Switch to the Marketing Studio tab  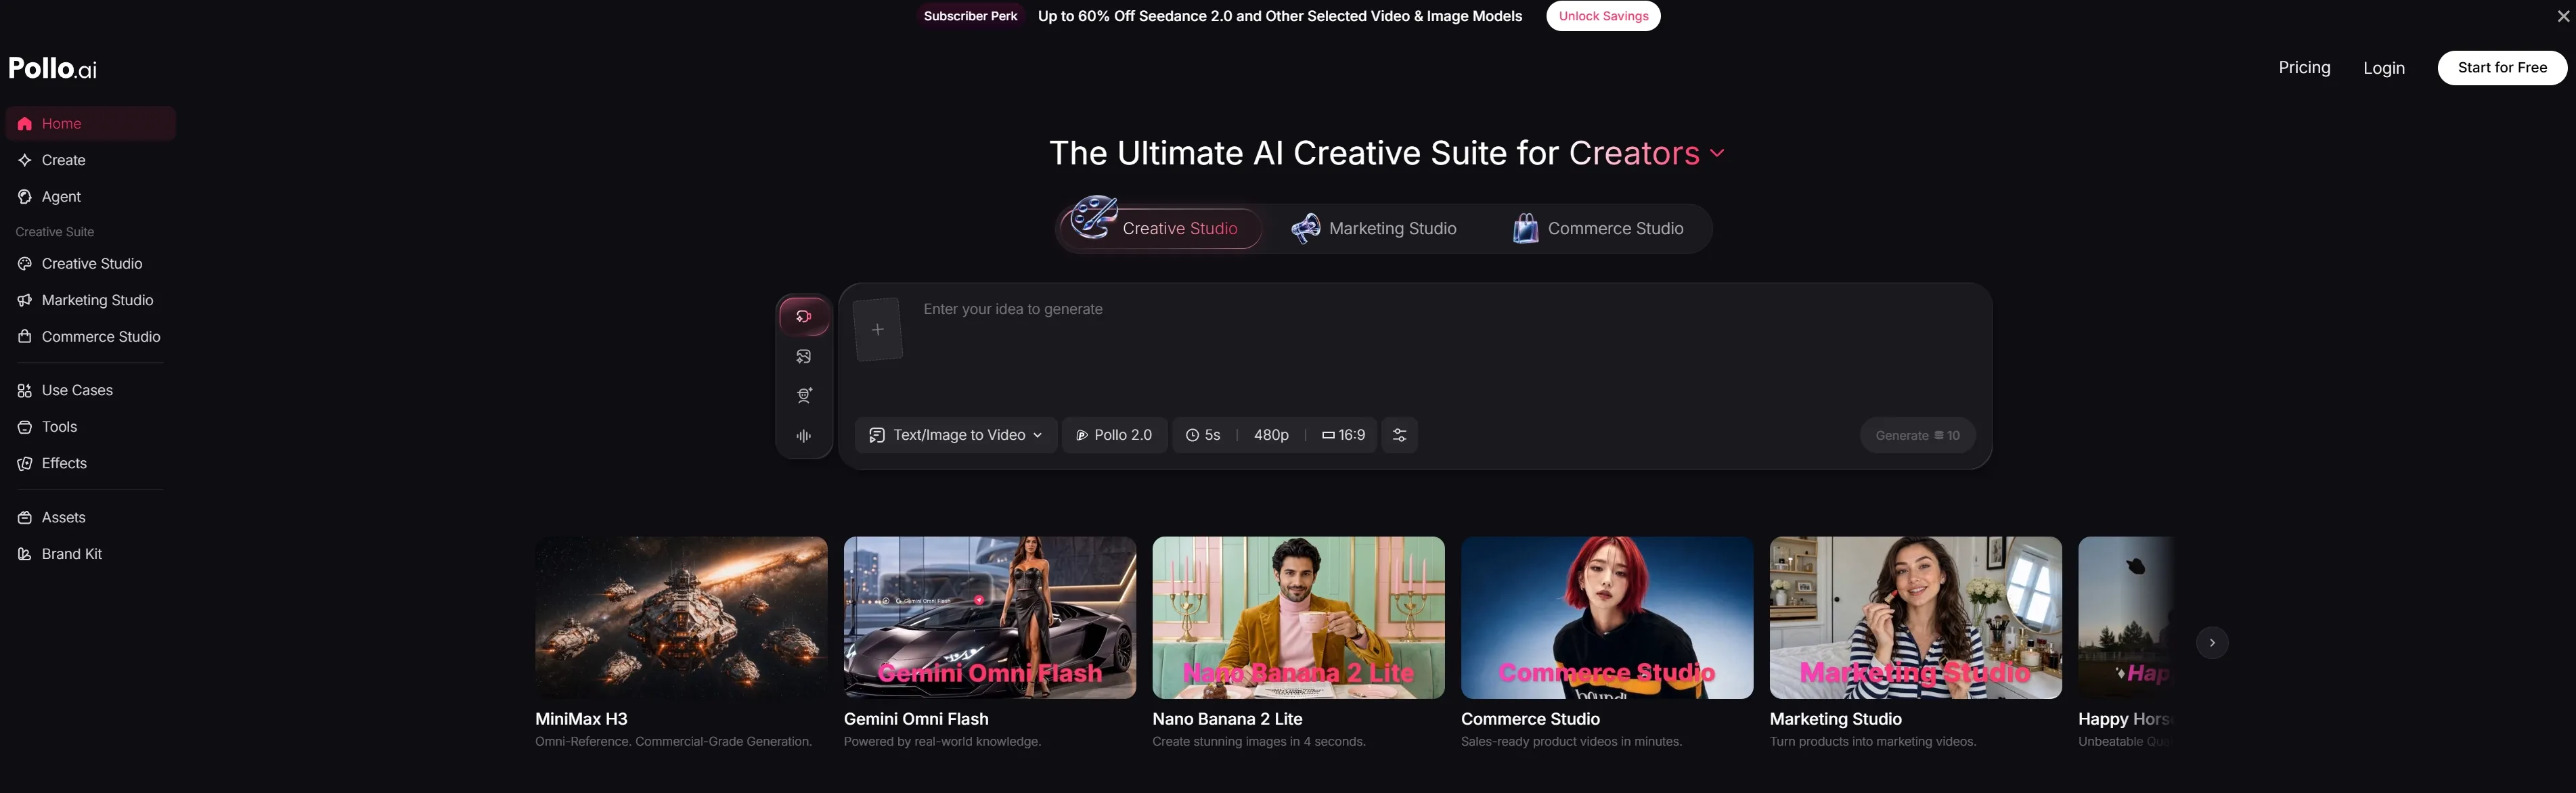tap(1374, 229)
